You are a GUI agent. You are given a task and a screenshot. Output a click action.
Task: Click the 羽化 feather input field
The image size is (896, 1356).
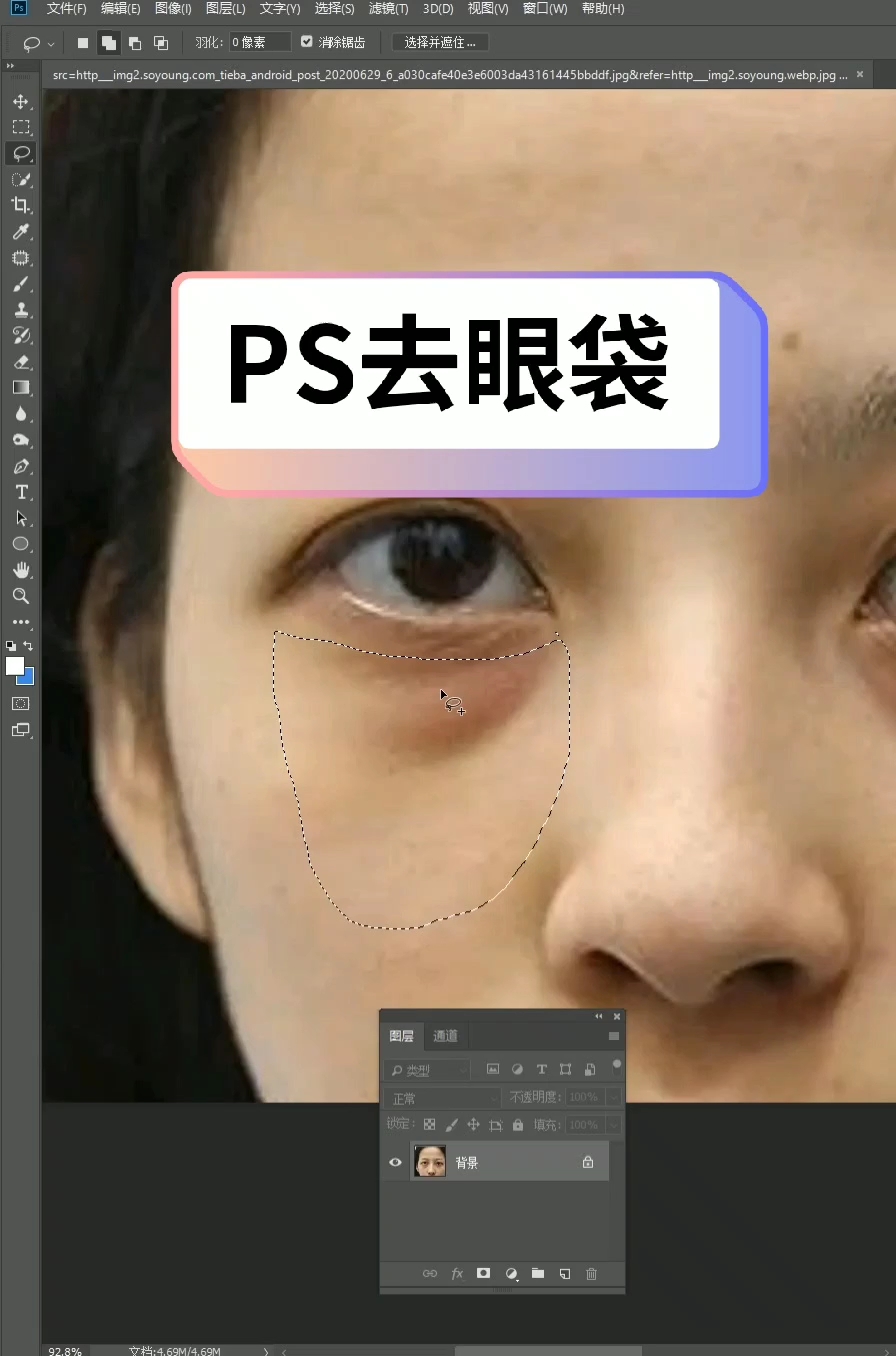[260, 42]
